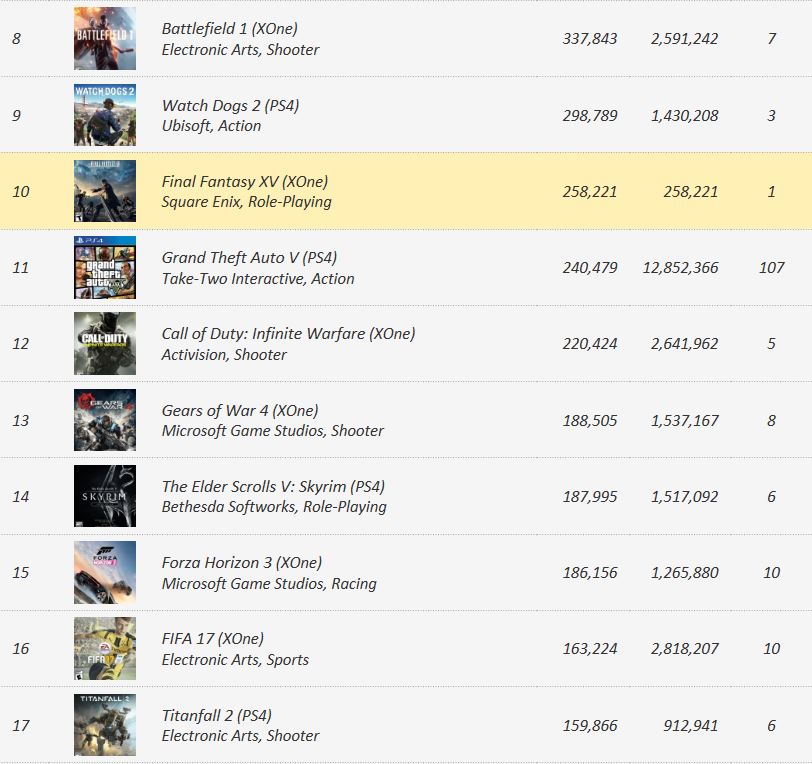Open the Skyrim cover thumbnail
The height and width of the screenshot is (764, 812).
(105, 496)
